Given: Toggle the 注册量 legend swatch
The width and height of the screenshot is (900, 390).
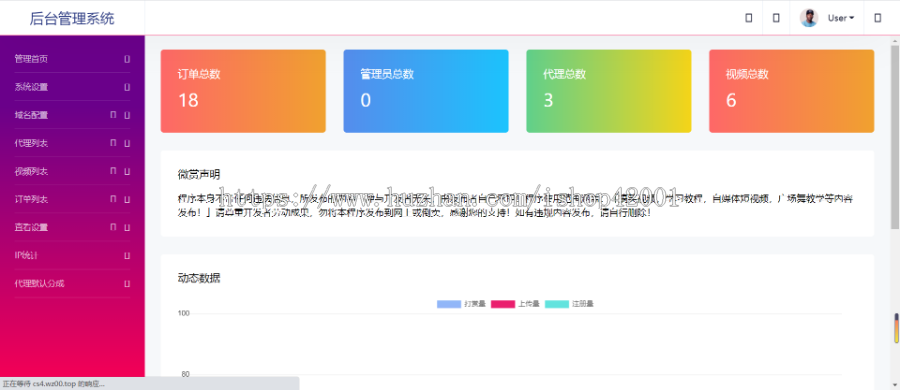Looking at the screenshot, I should point(557,304).
